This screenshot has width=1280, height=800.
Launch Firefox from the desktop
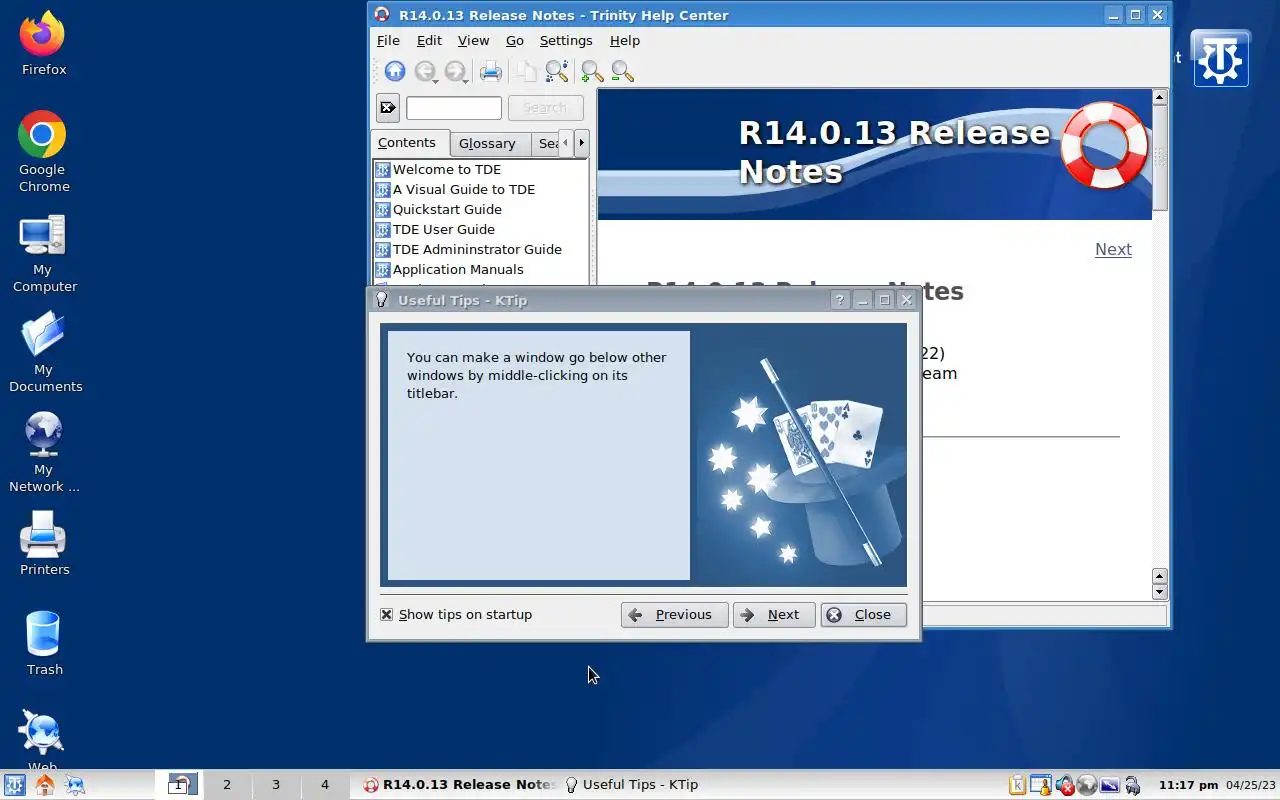click(x=43, y=45)
